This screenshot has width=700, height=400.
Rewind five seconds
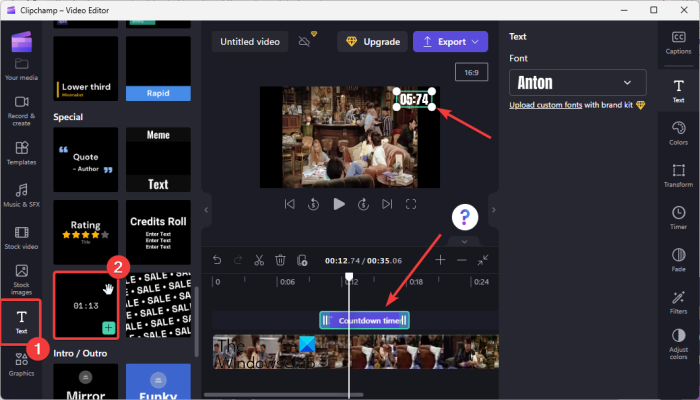tap(313, 204)
